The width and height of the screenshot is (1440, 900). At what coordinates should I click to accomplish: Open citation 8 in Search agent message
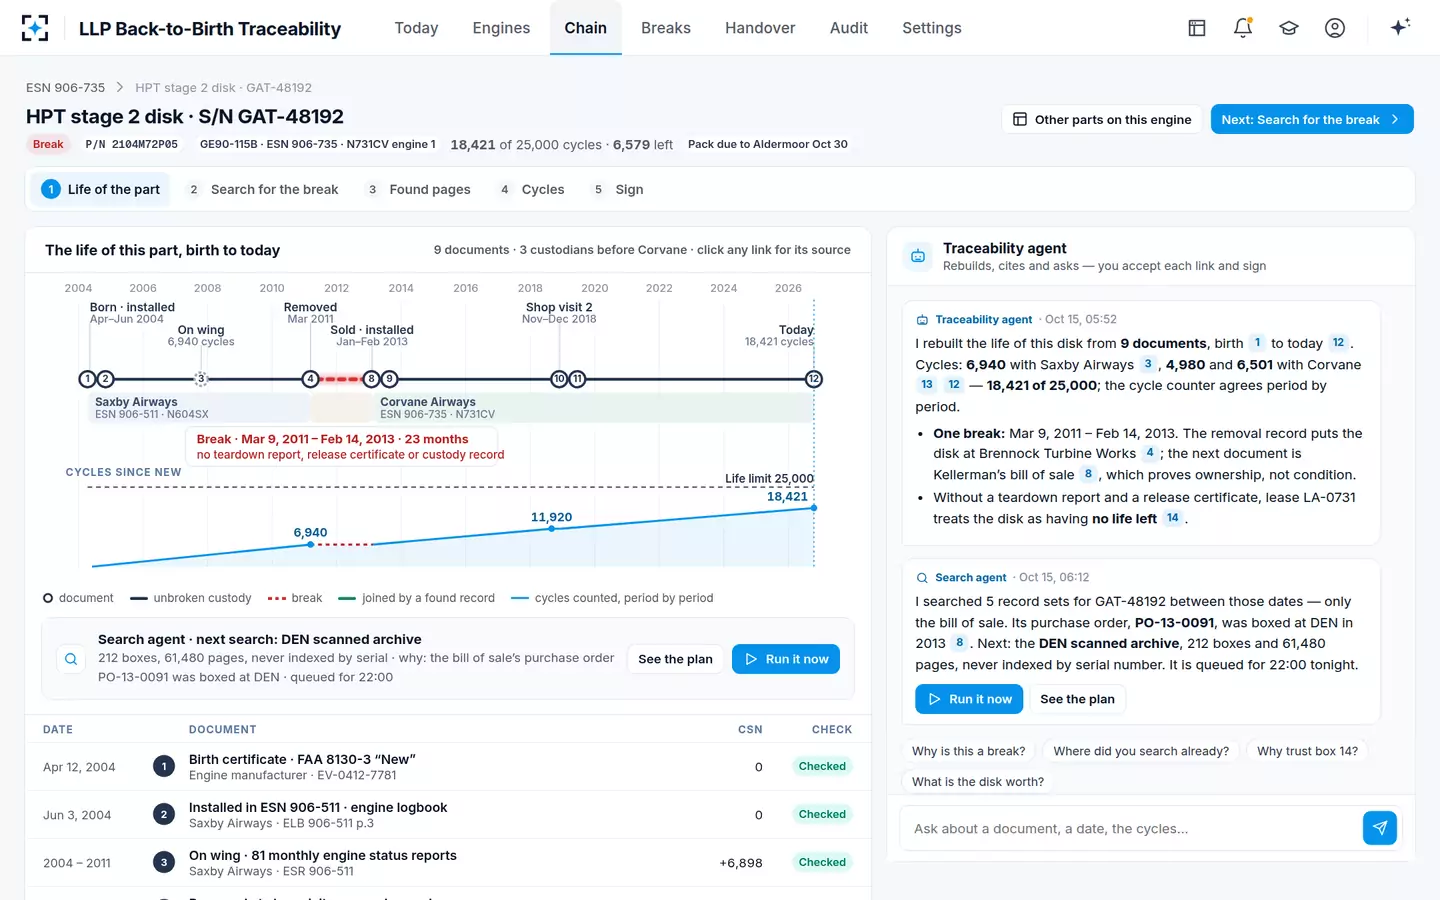959,643
